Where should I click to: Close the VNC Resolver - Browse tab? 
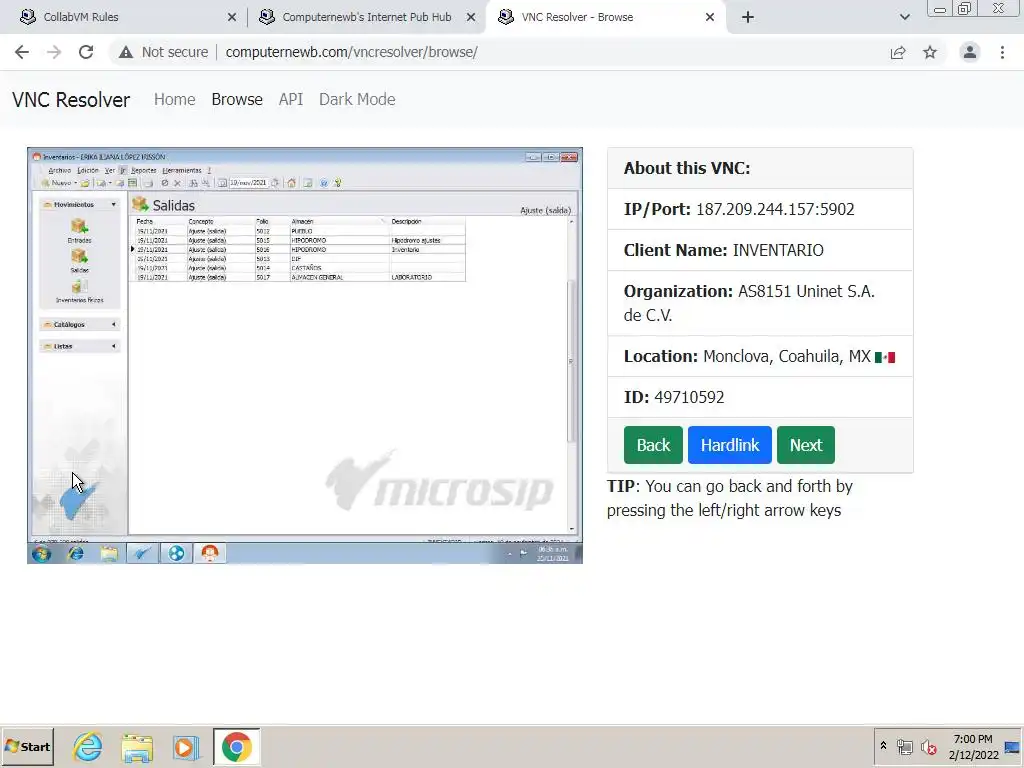(x=710, y=17)
